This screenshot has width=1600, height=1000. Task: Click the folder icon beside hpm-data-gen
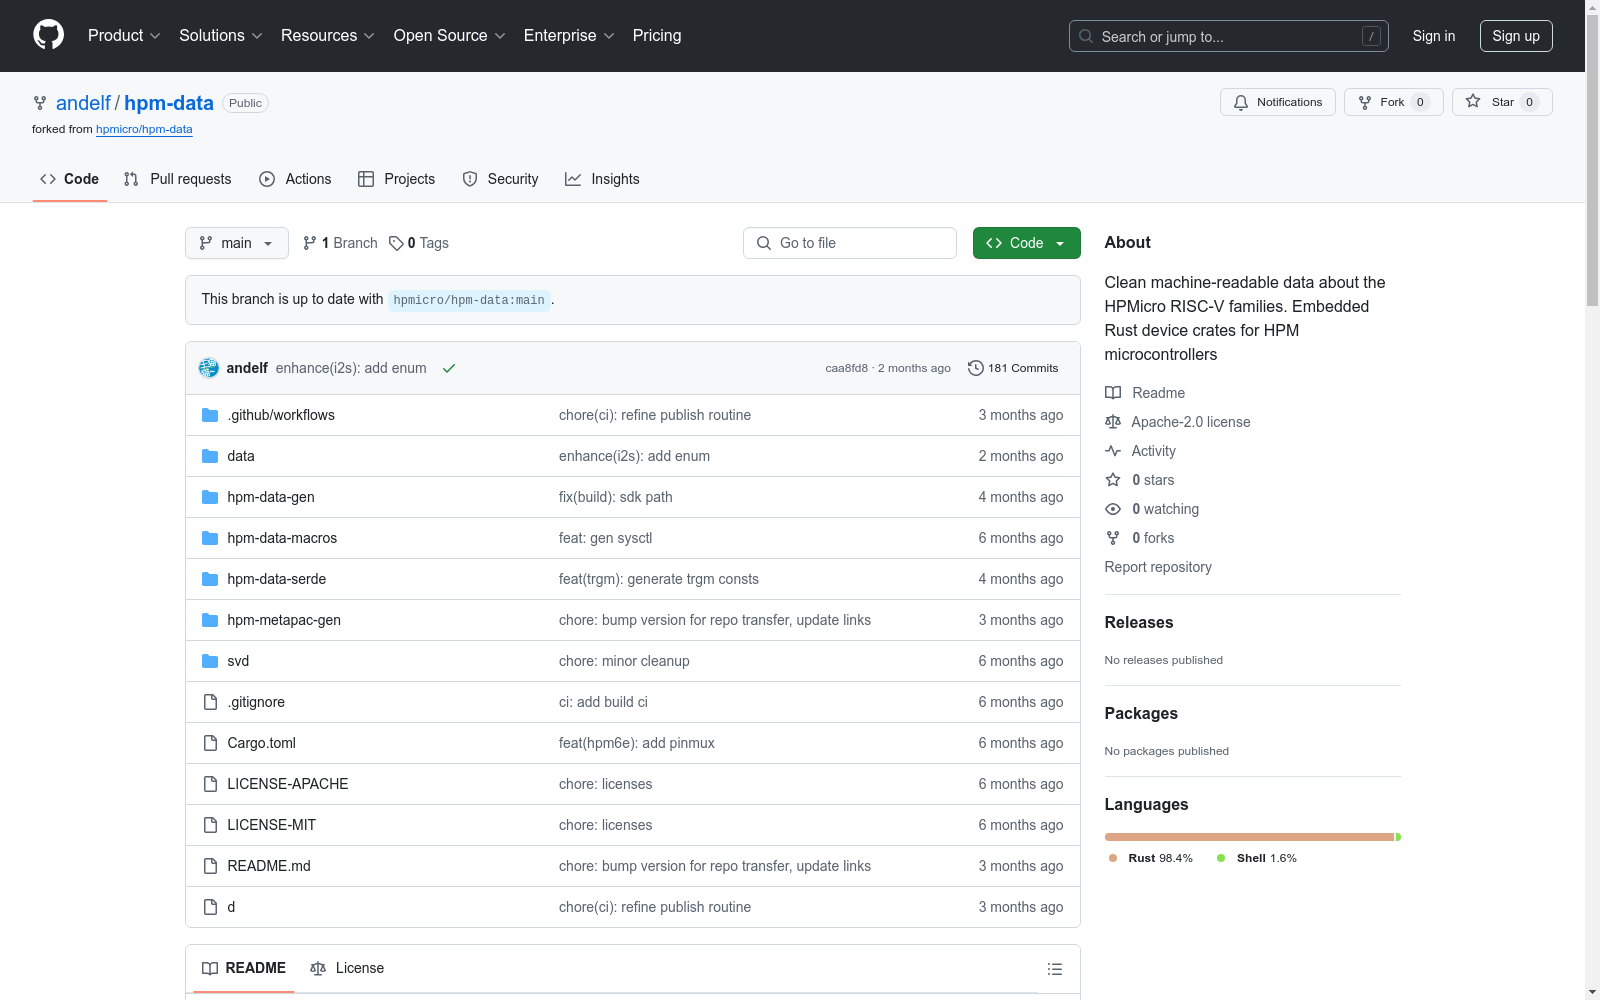click(210, 497)
